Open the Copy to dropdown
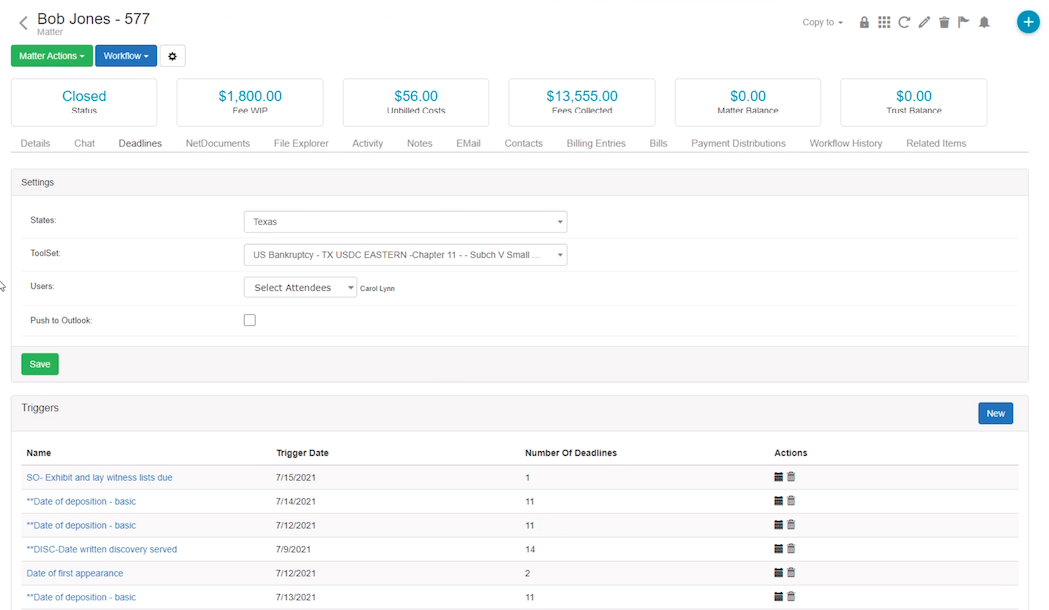Image resolution: width=1049 pixels, height=610 pixels. tap(822, 22)
